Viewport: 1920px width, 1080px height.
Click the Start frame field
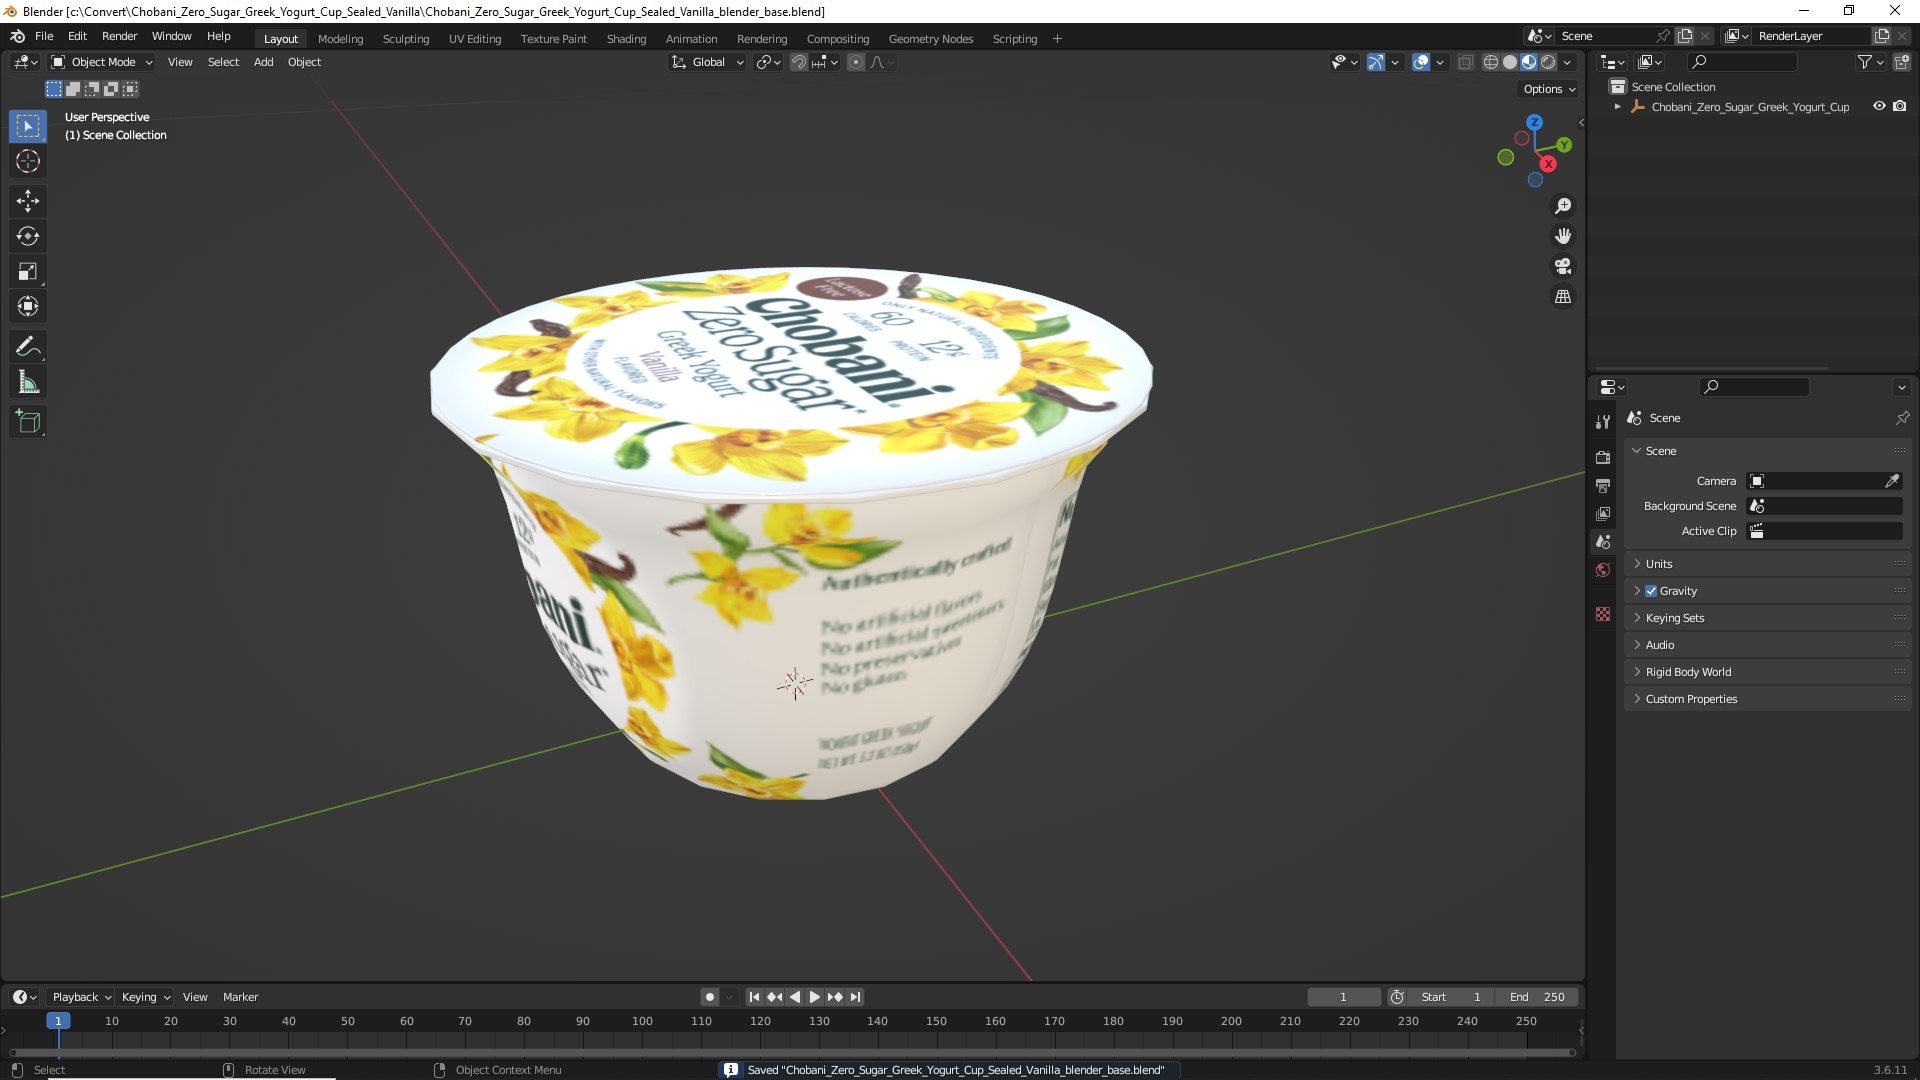(x=1451, y=997)
